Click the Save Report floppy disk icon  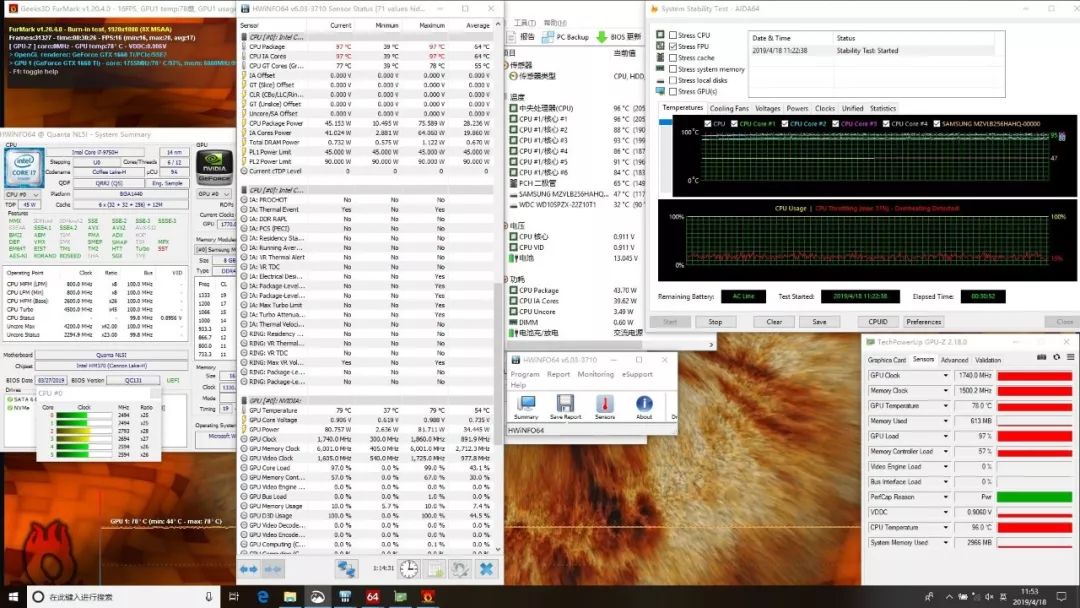565,405
